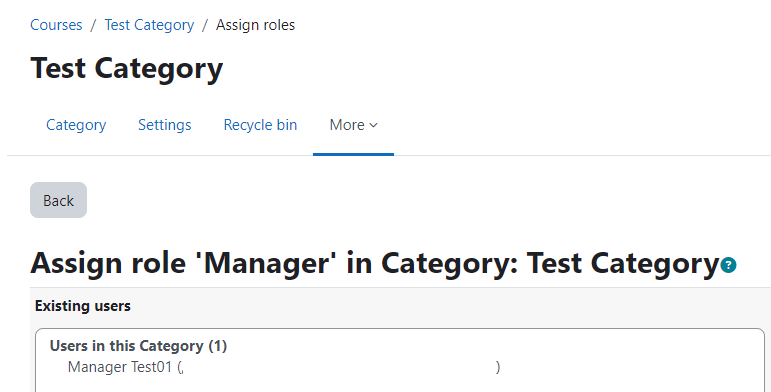Click the Users in this Category group label

[x=138, y=346]
